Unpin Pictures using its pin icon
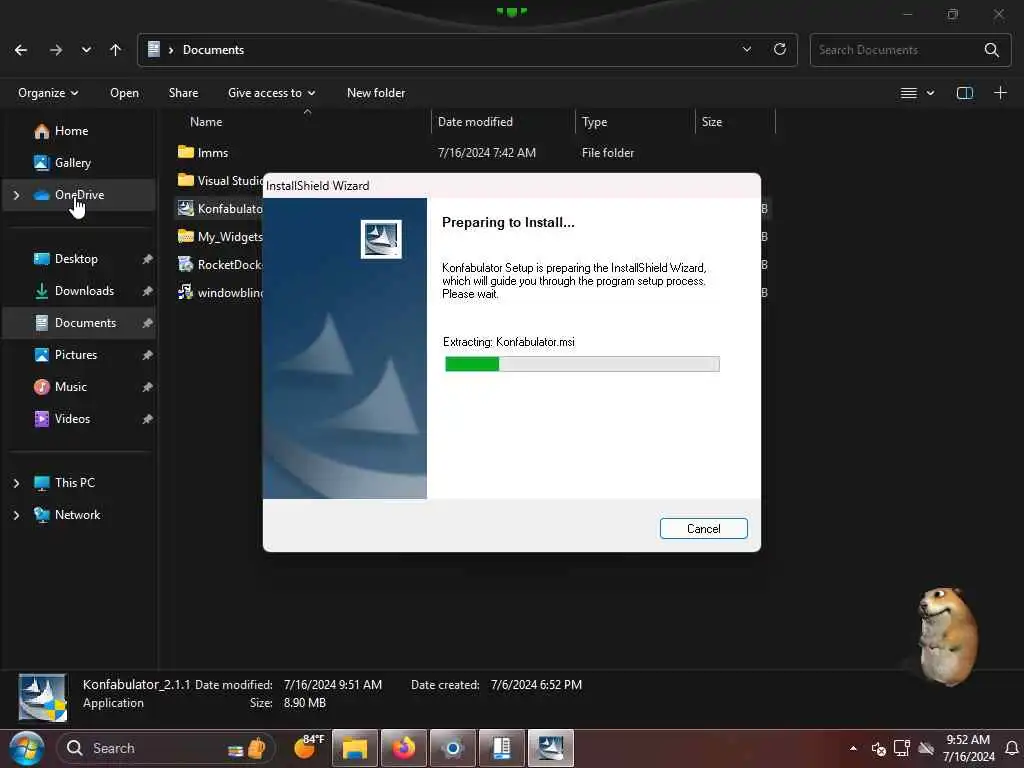The height and width of the screenshot is (768, 1024). pyautogui.click(x=147, y=355)
